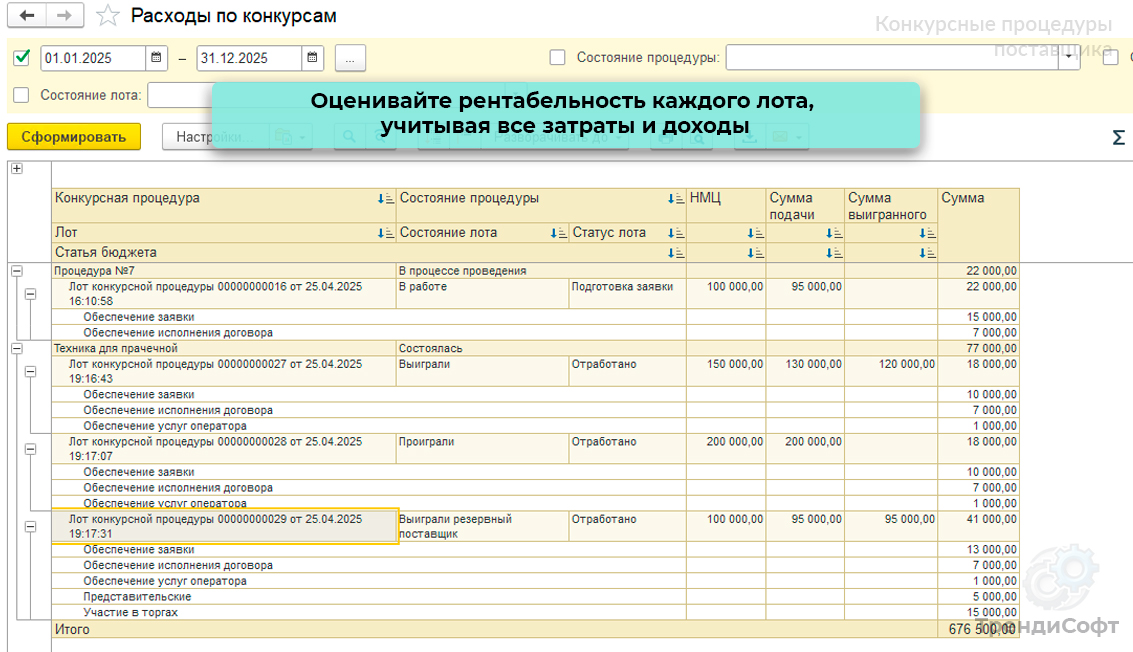Click the Состоялась state cell
Screen dimensions: 1133x652
point(541,348)
